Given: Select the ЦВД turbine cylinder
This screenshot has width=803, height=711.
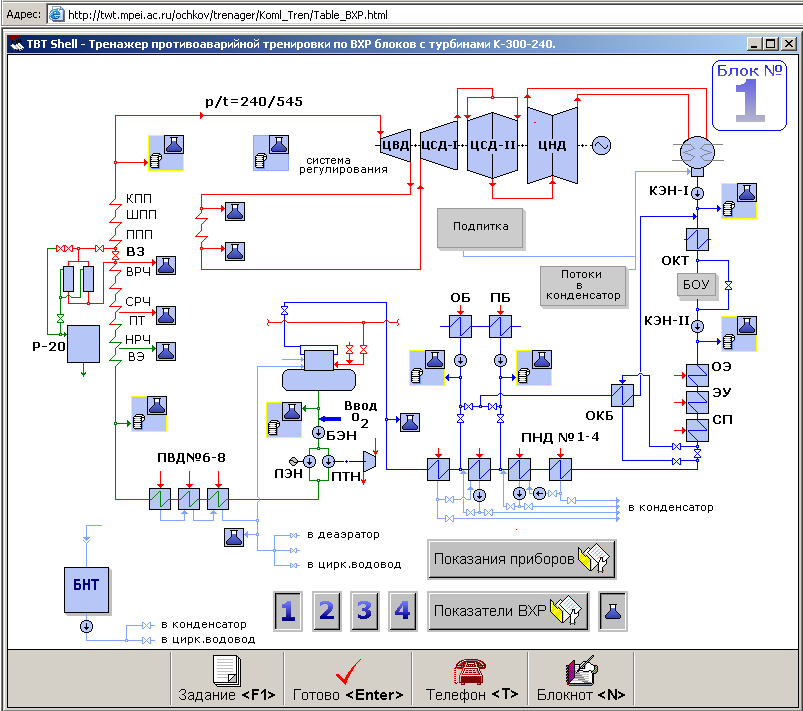Looking at the screenshot, I should pos(395,145).
